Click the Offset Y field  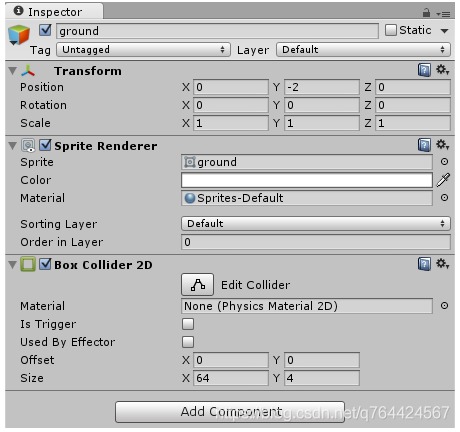322,360
